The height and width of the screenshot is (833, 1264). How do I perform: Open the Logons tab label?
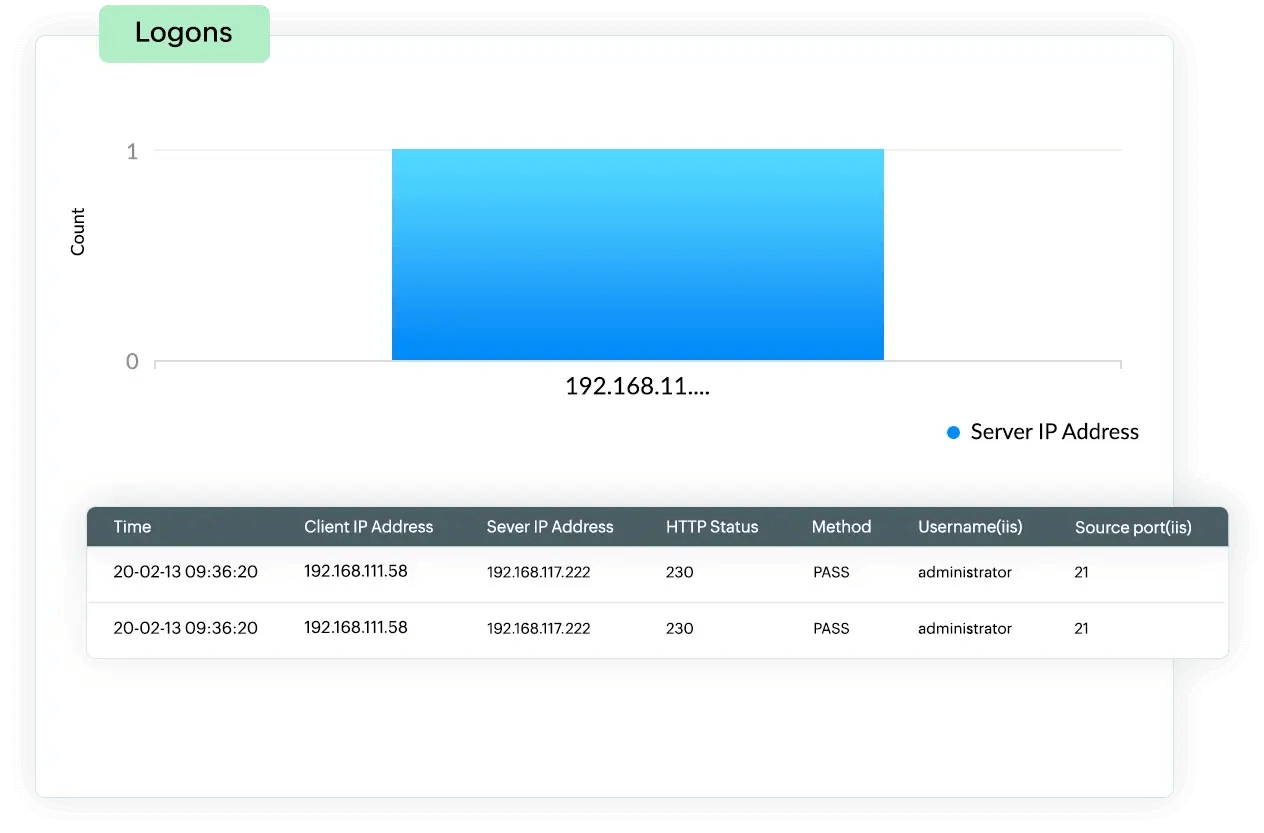tap(184, 33)
